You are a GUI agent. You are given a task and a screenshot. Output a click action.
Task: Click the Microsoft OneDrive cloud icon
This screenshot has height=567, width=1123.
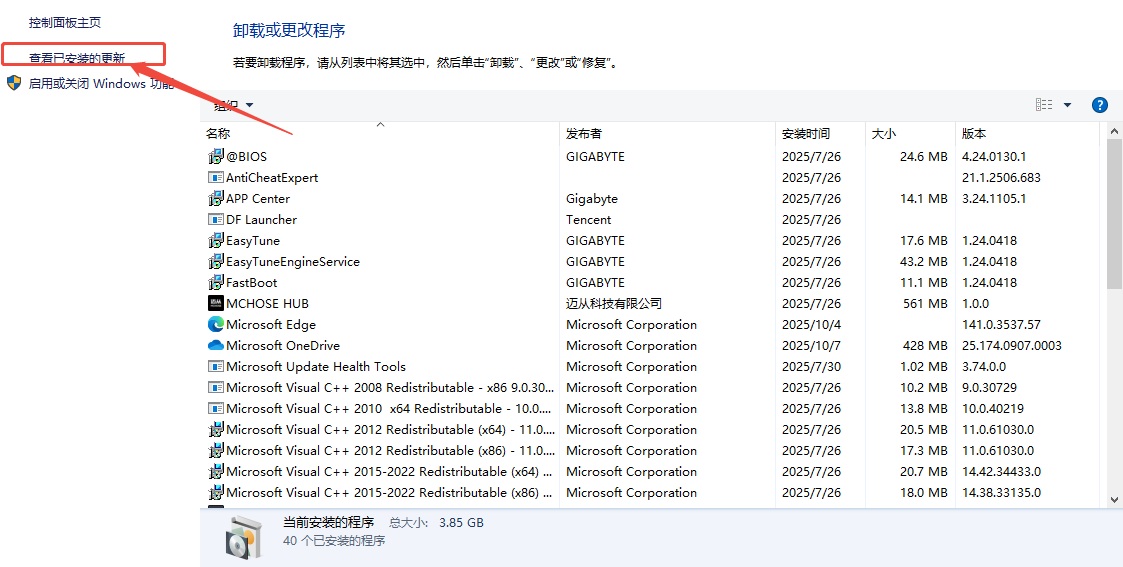(x=215, y=346)
